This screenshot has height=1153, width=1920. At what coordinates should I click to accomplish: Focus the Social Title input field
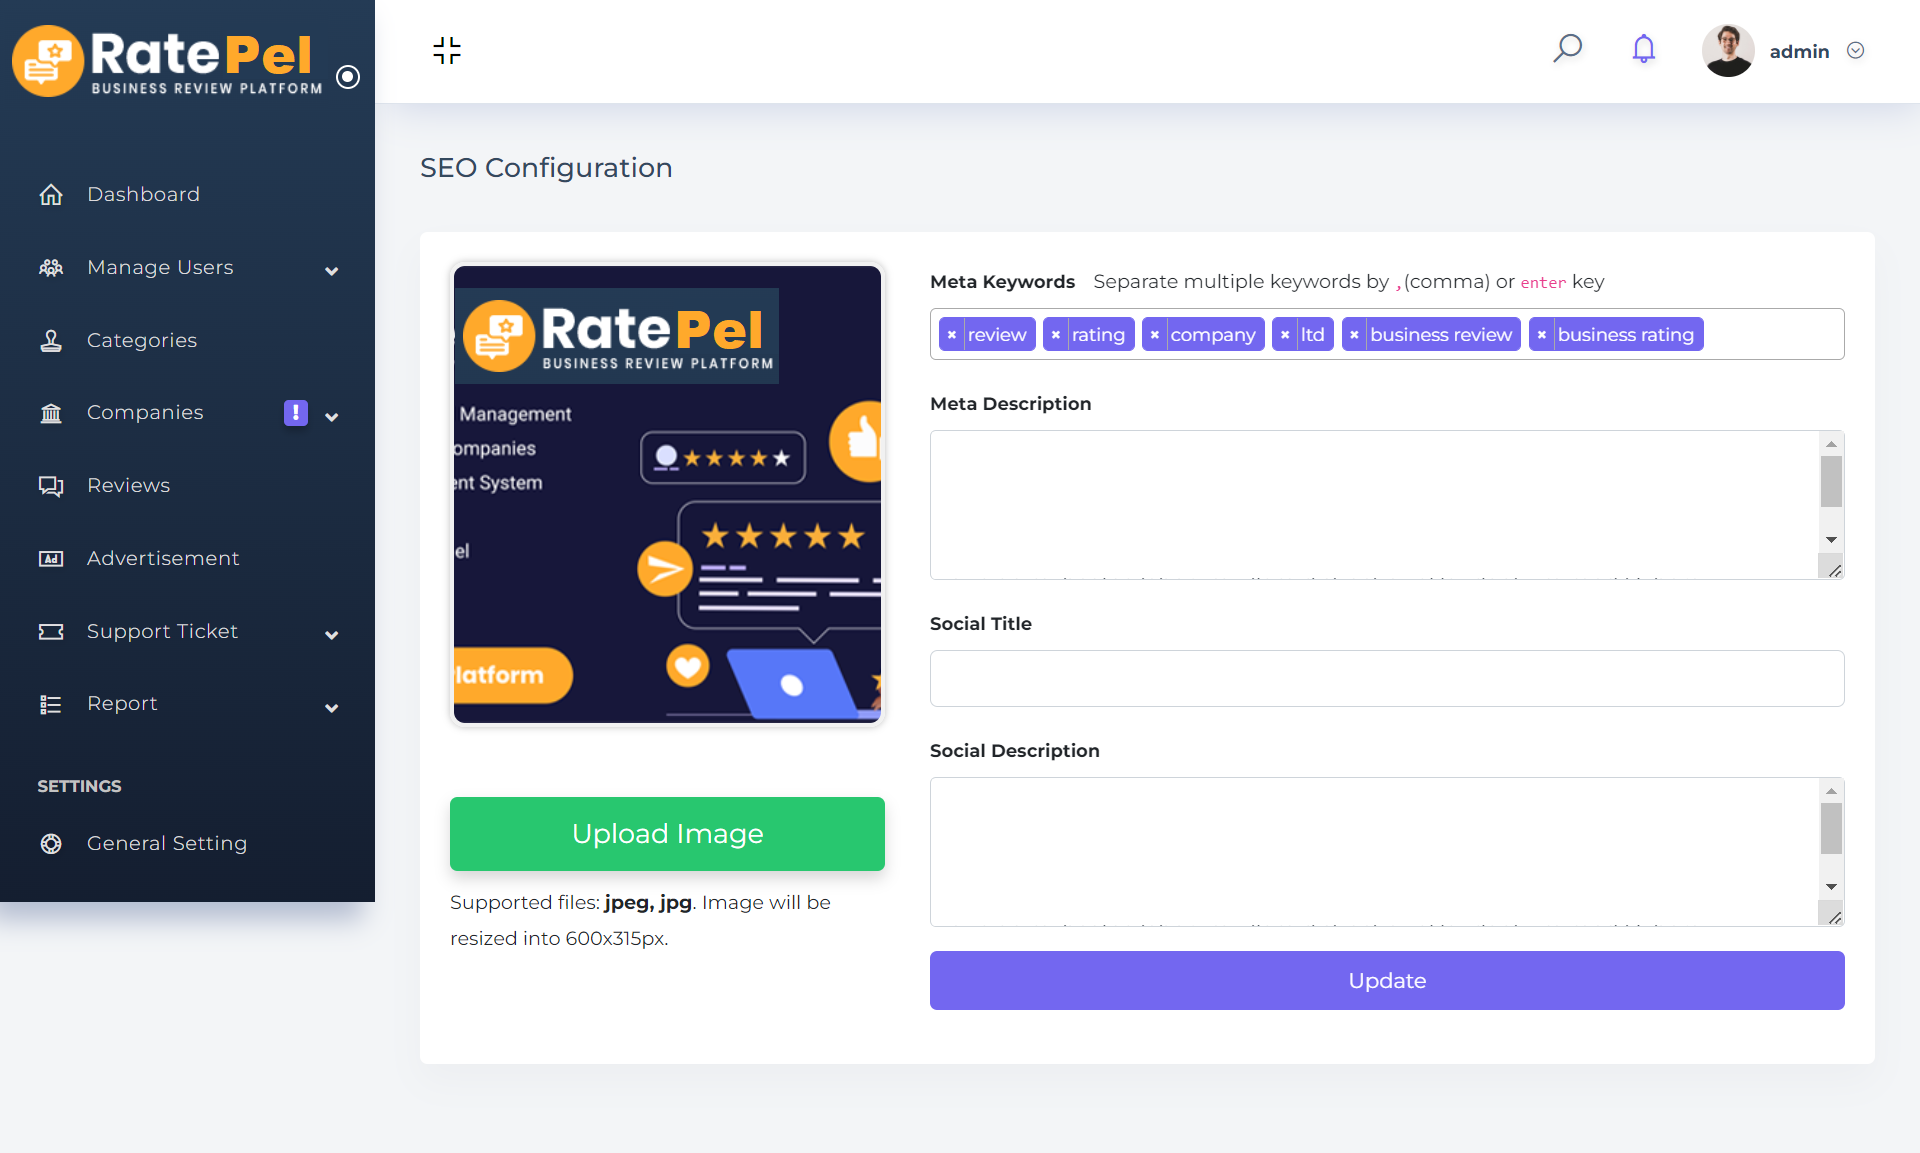coord(1387,679)
